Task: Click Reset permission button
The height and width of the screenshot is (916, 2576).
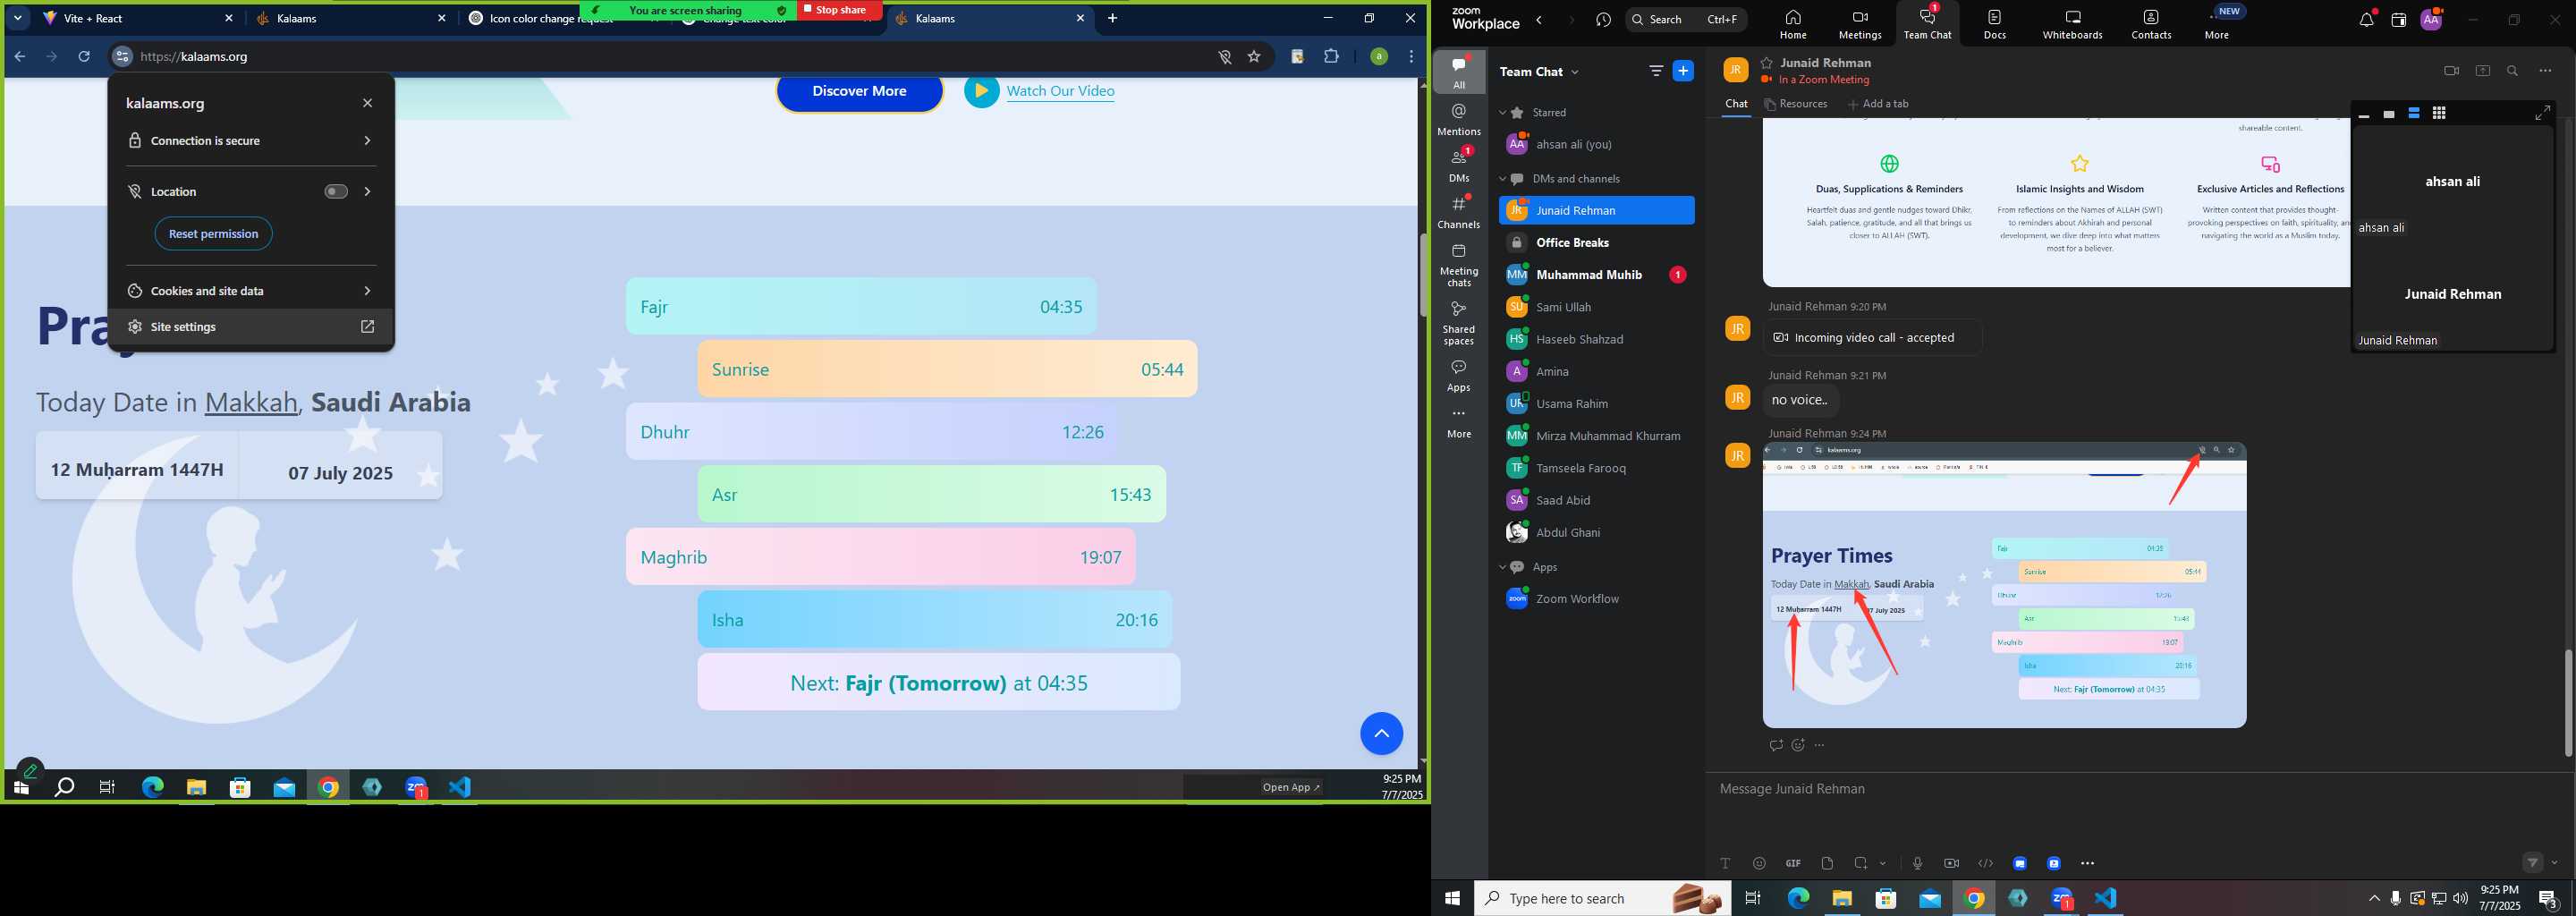Action: [213, 234]
